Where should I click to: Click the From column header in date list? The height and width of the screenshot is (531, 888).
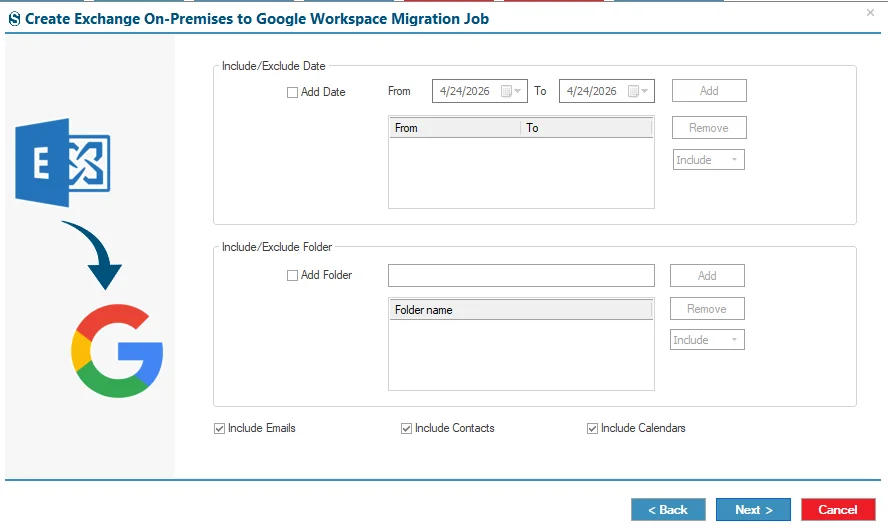(x=455, y=128)
